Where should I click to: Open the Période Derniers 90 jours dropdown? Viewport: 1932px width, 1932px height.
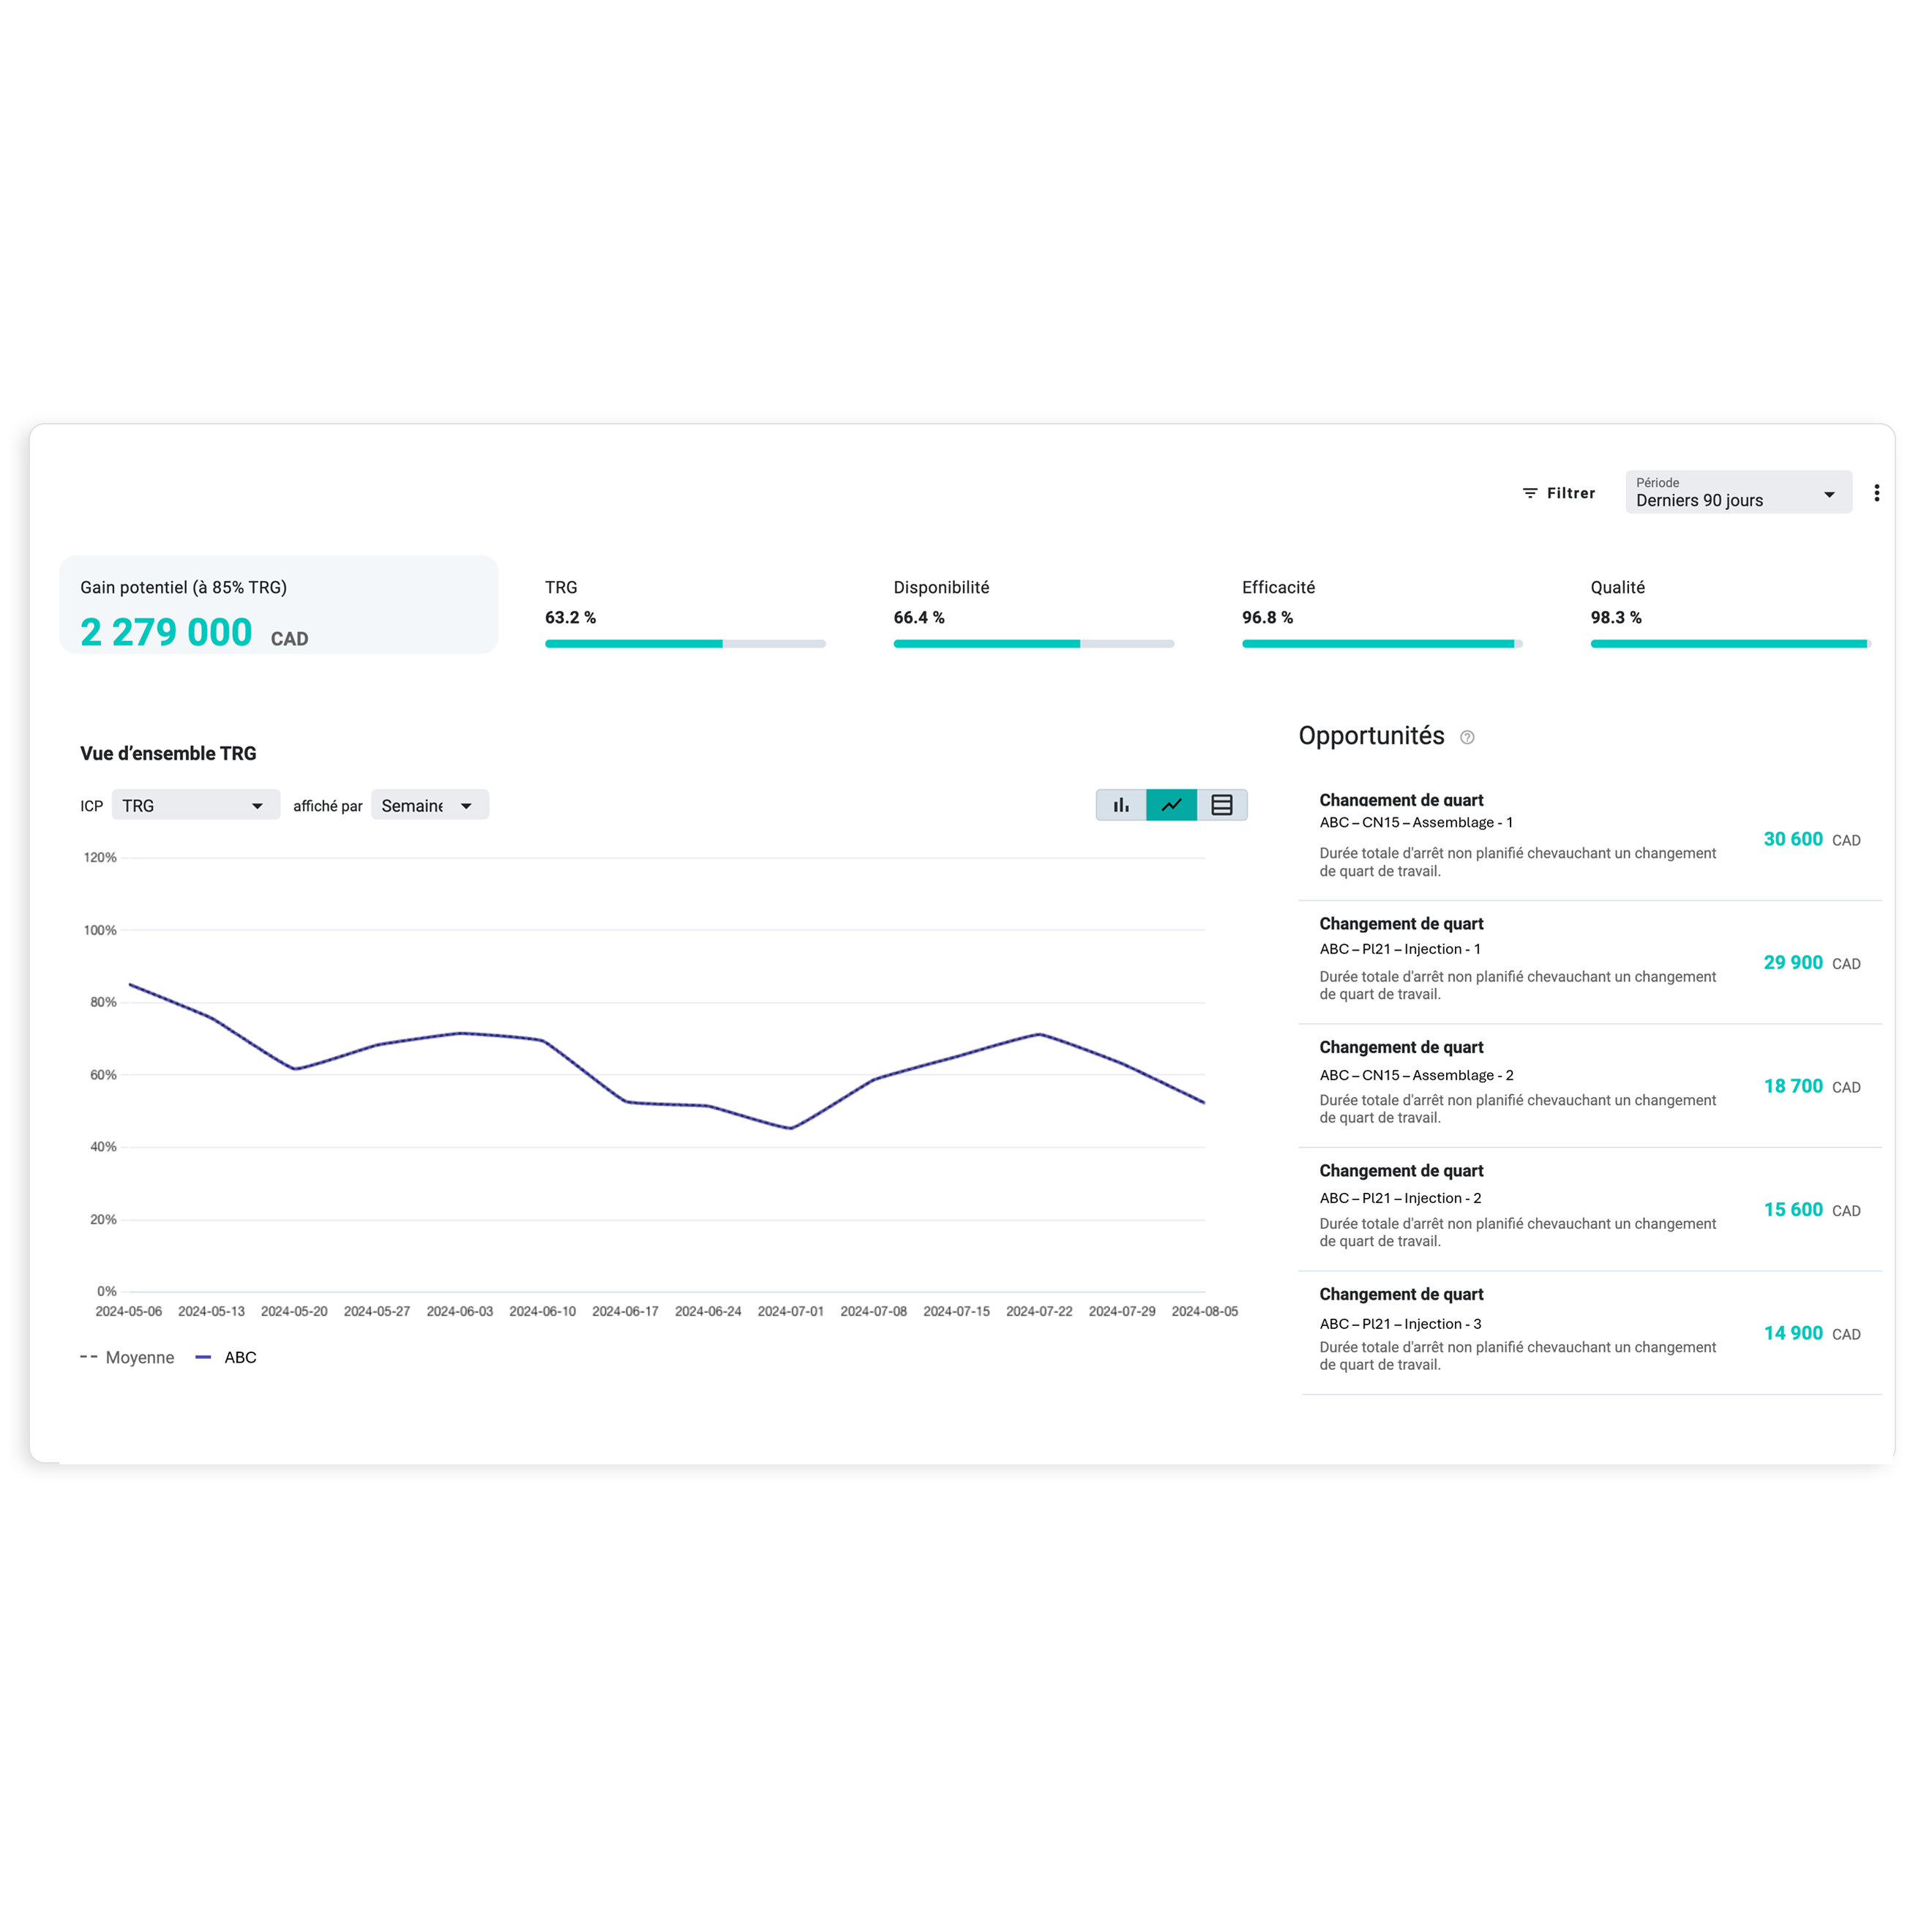1738,492
